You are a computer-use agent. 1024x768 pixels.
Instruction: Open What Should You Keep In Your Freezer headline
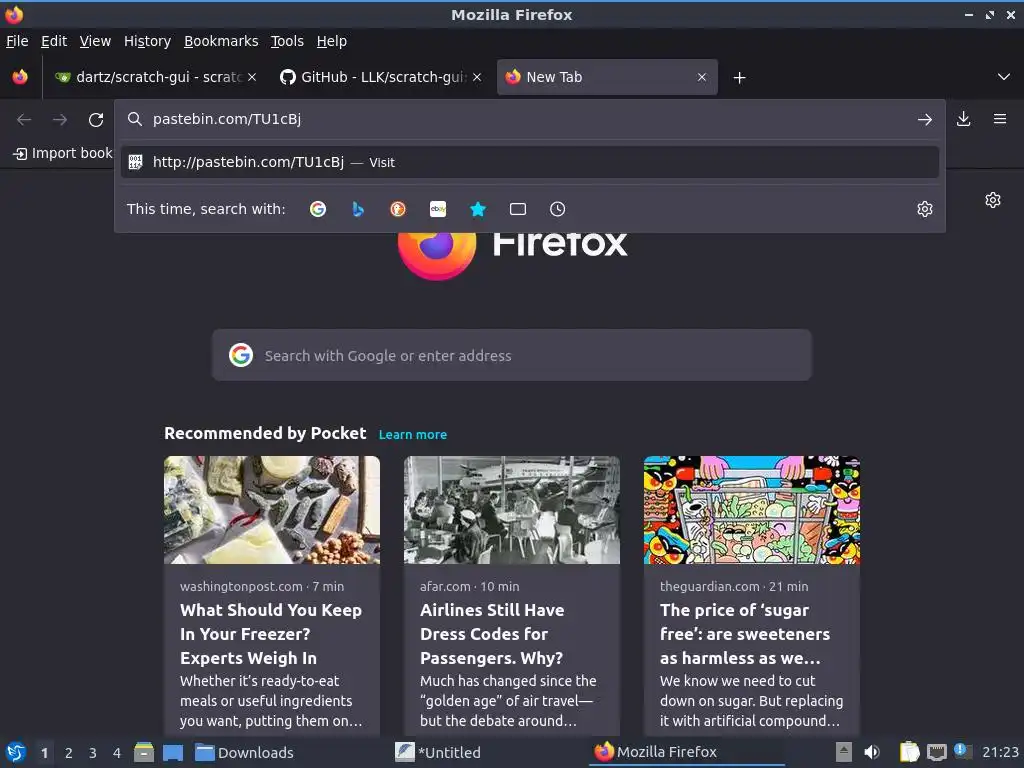tap(271, 634)
